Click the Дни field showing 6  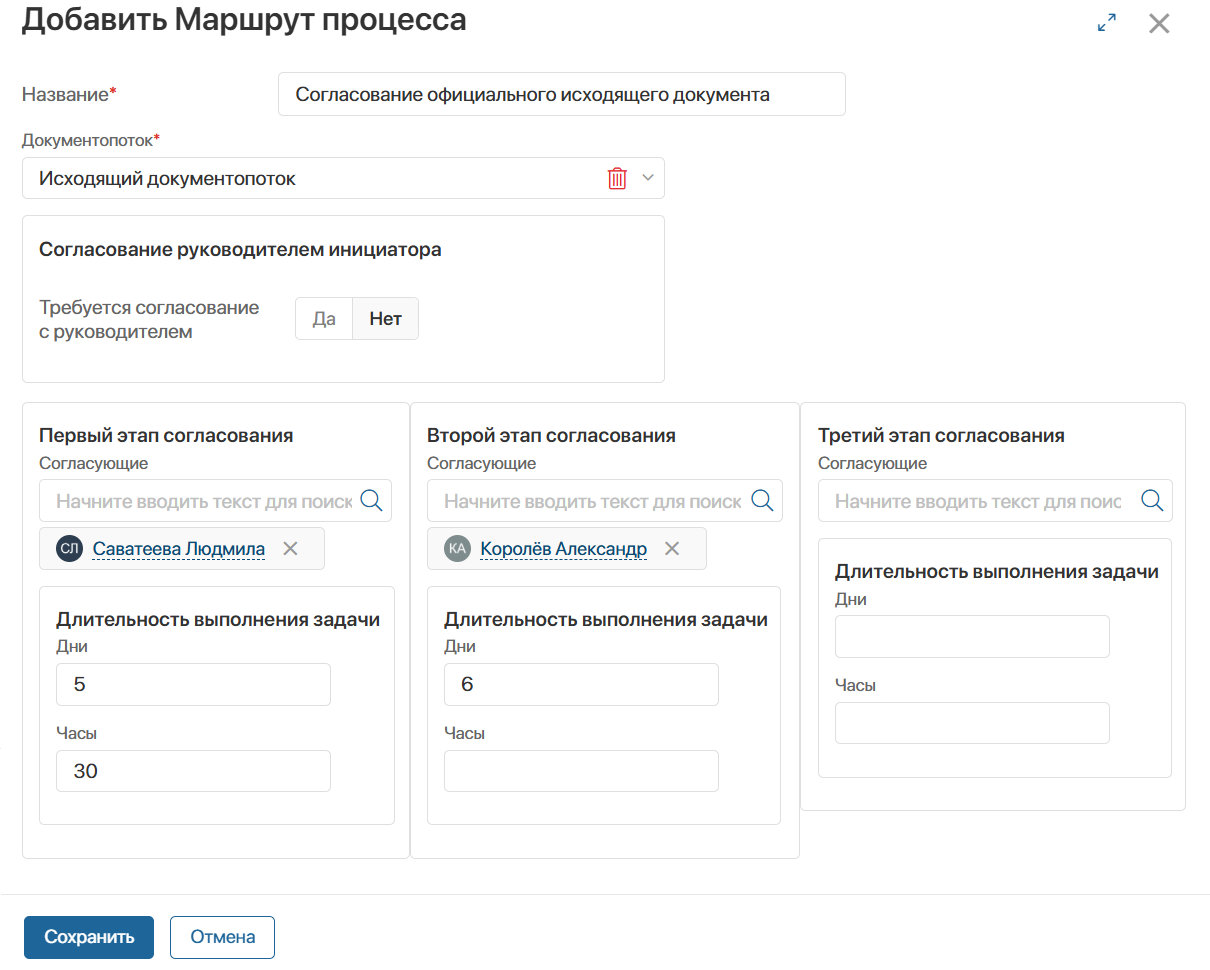tap(580, 684)
